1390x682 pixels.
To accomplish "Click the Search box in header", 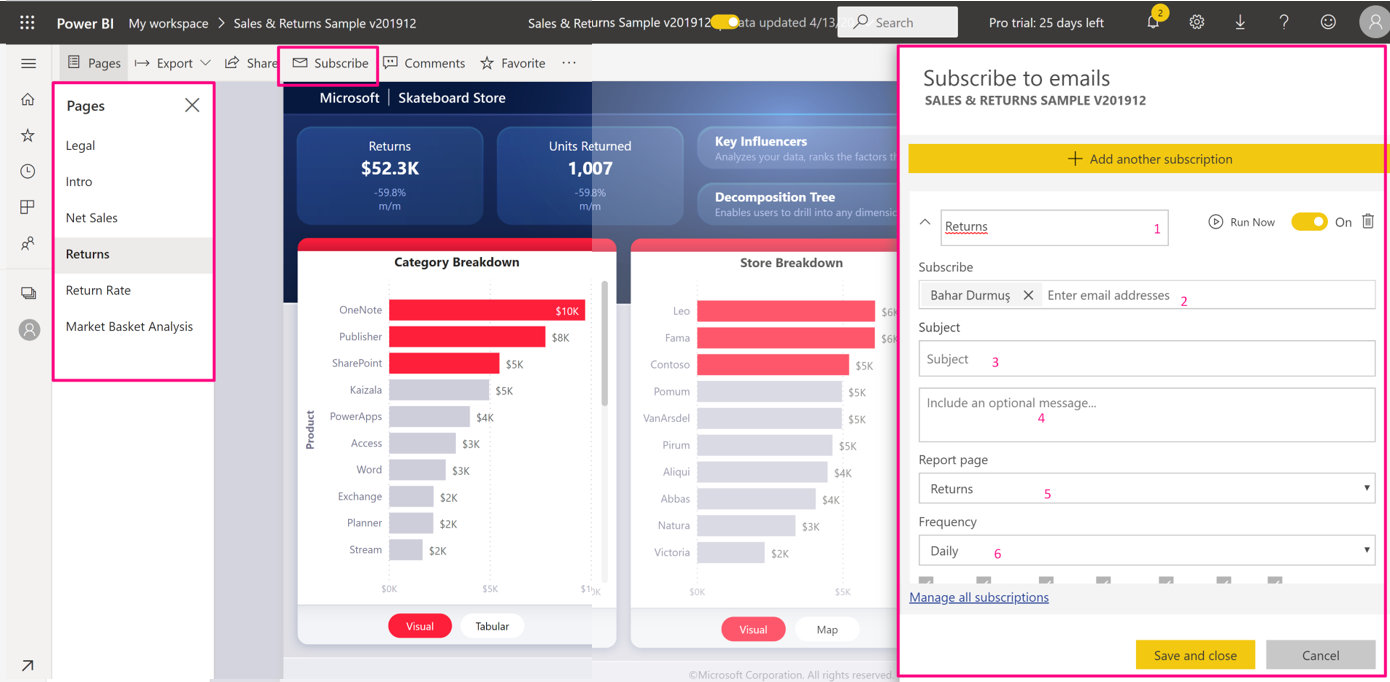I will tap(897, 22).
